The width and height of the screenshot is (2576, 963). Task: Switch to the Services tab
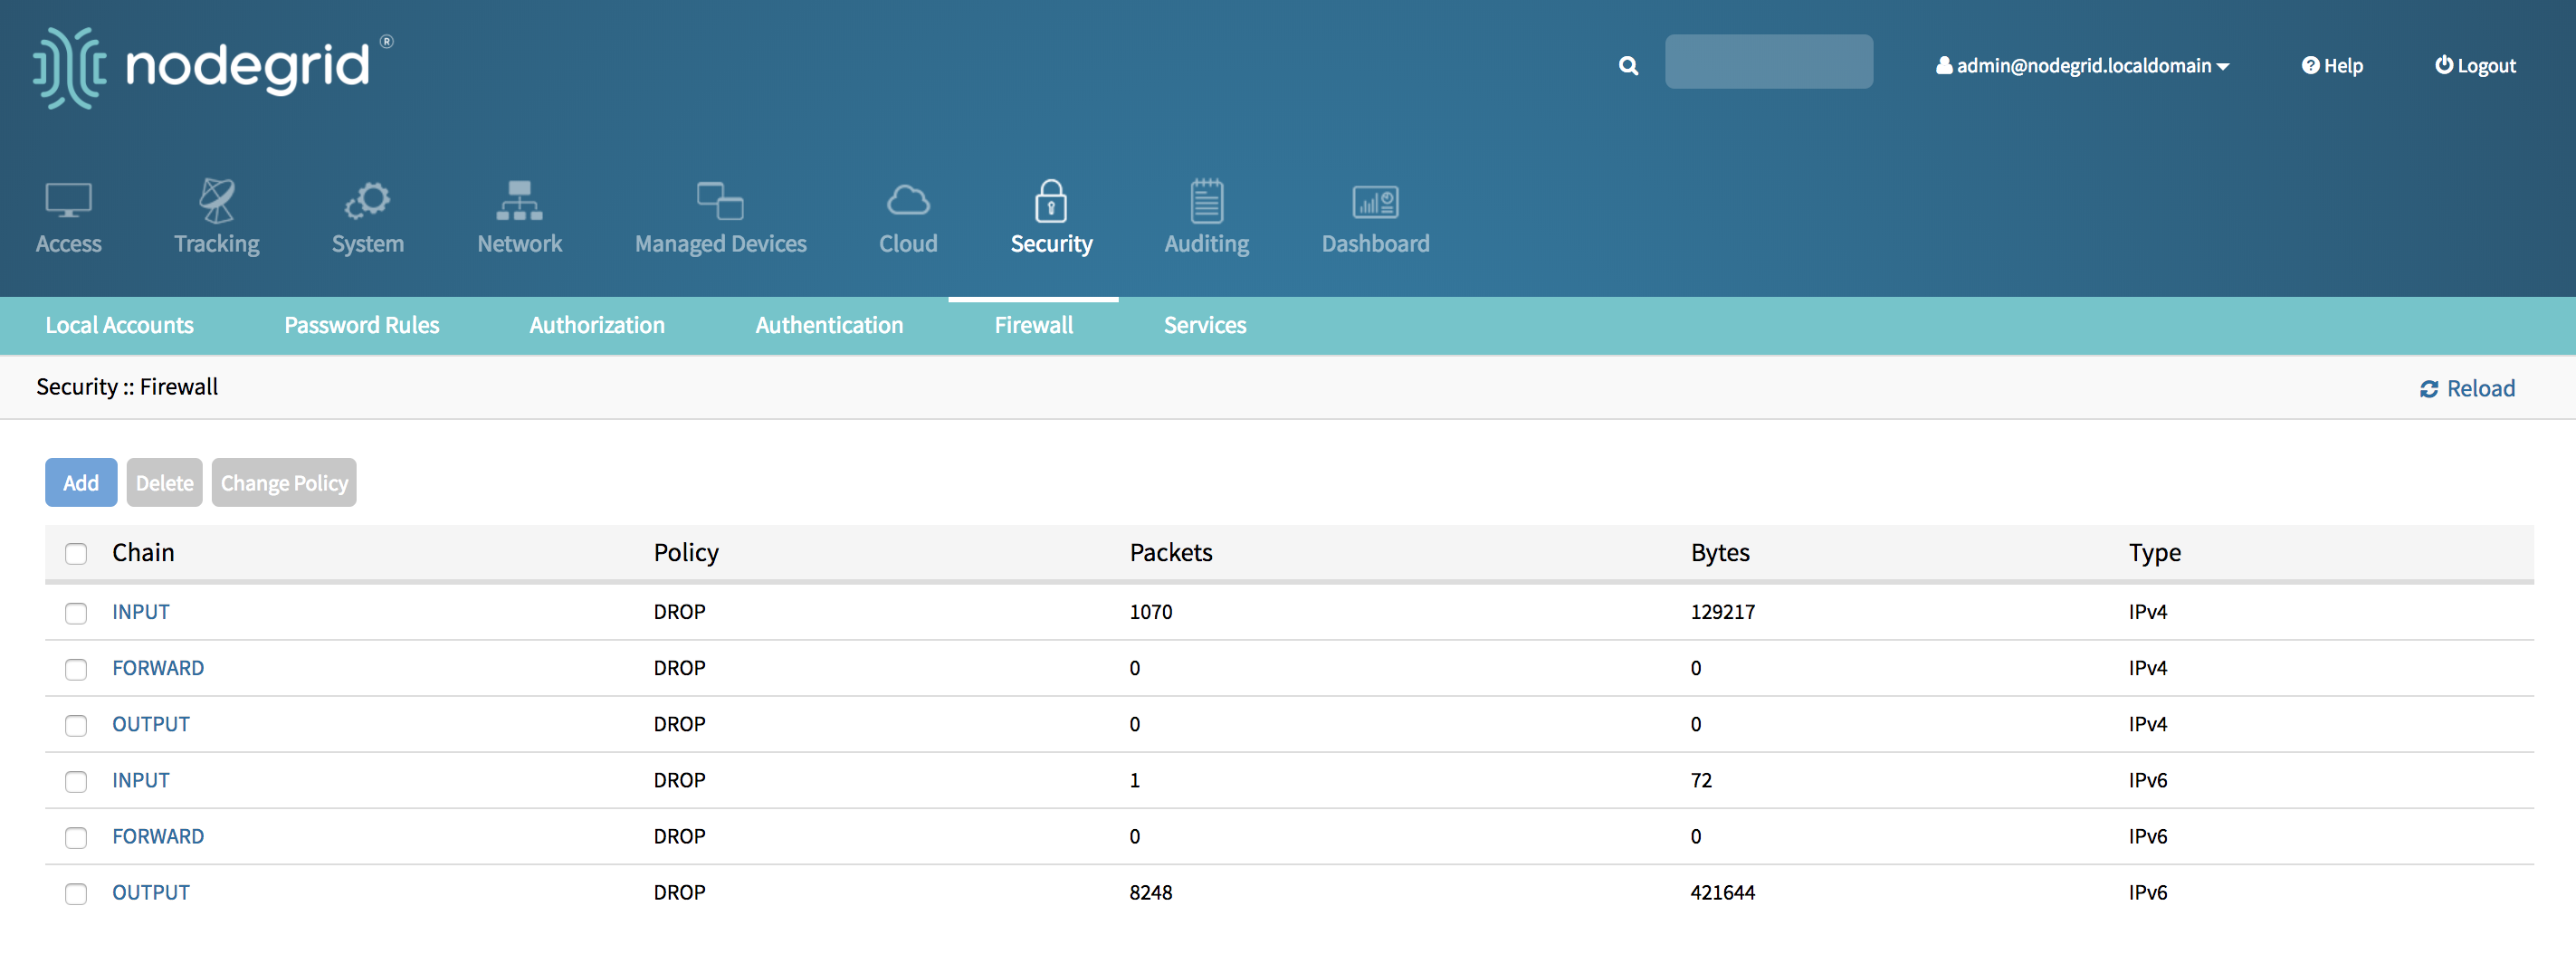coord(1204,325)
